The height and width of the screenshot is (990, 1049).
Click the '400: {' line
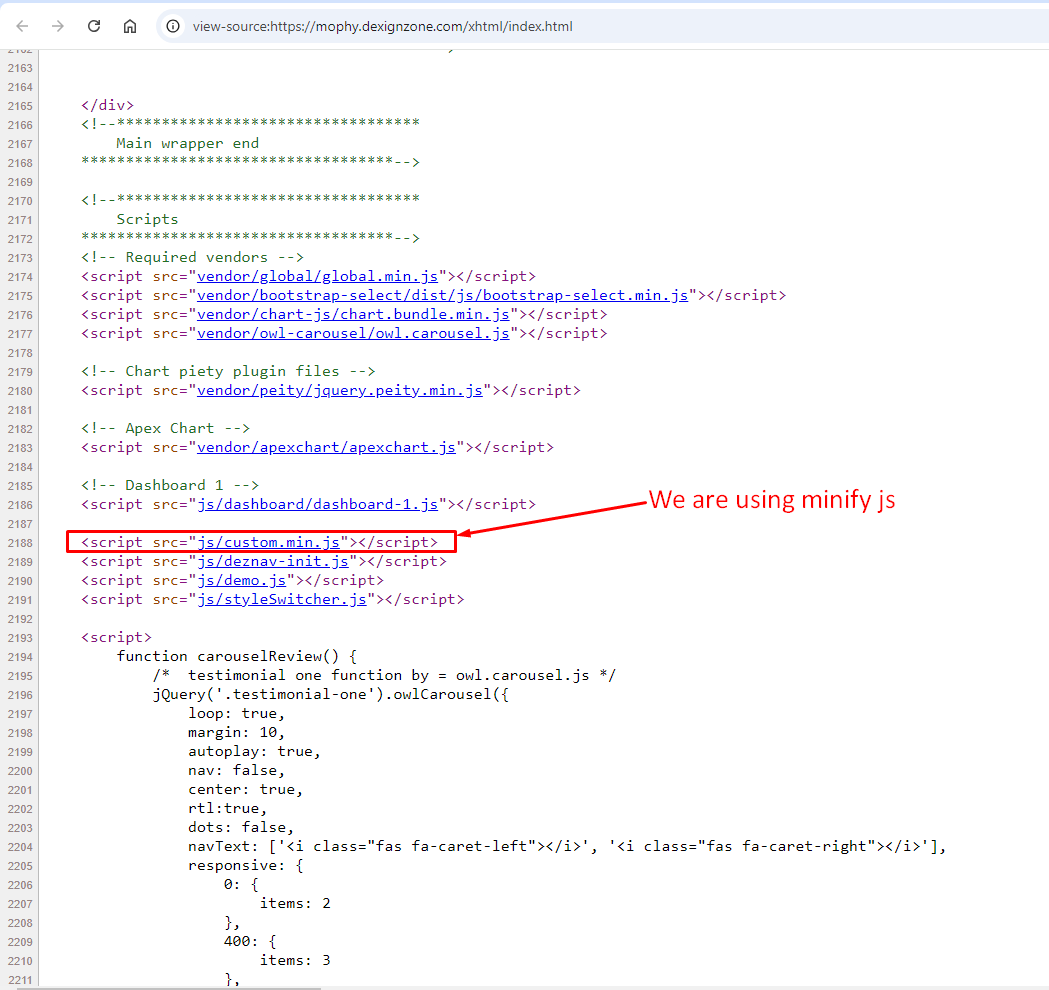tap(250, 942)
